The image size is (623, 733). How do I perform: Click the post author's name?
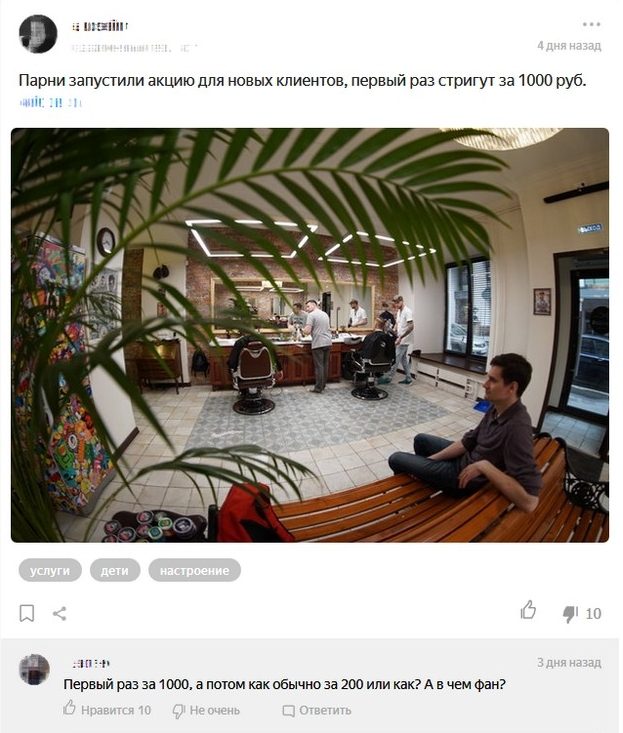point(100,26)
